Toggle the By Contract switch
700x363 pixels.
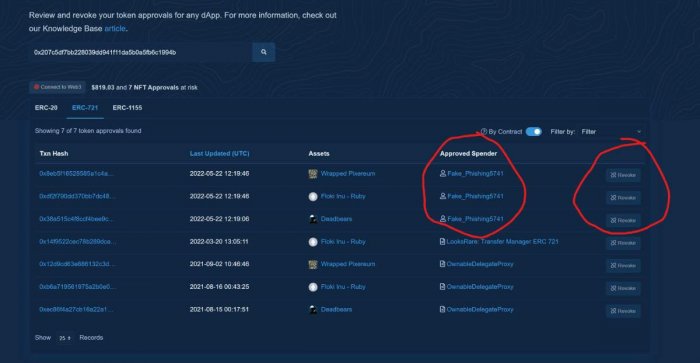533,132
